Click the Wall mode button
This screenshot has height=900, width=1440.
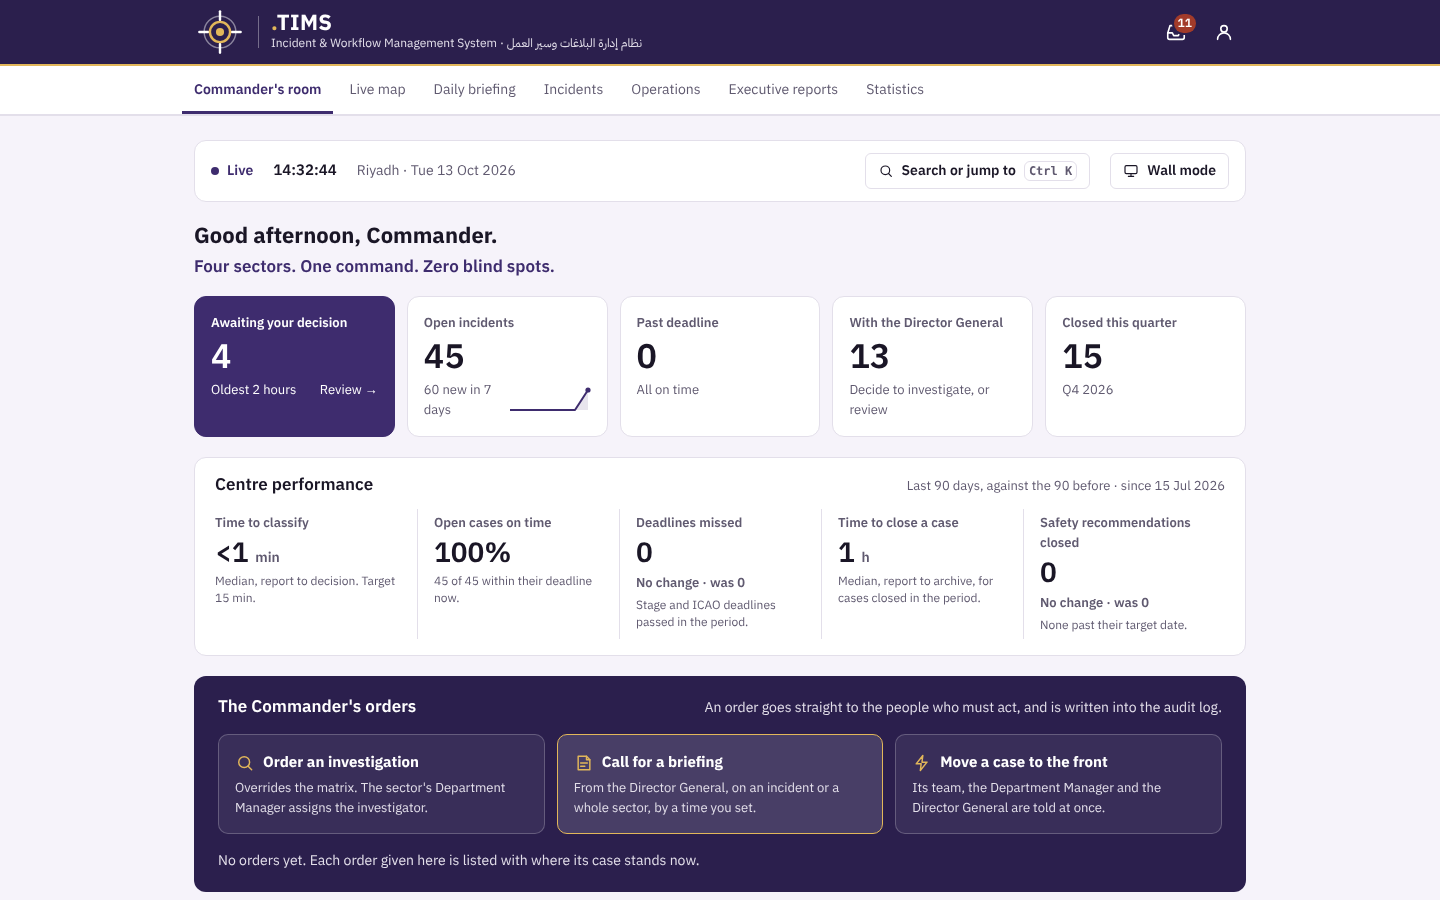(1169, 171)
